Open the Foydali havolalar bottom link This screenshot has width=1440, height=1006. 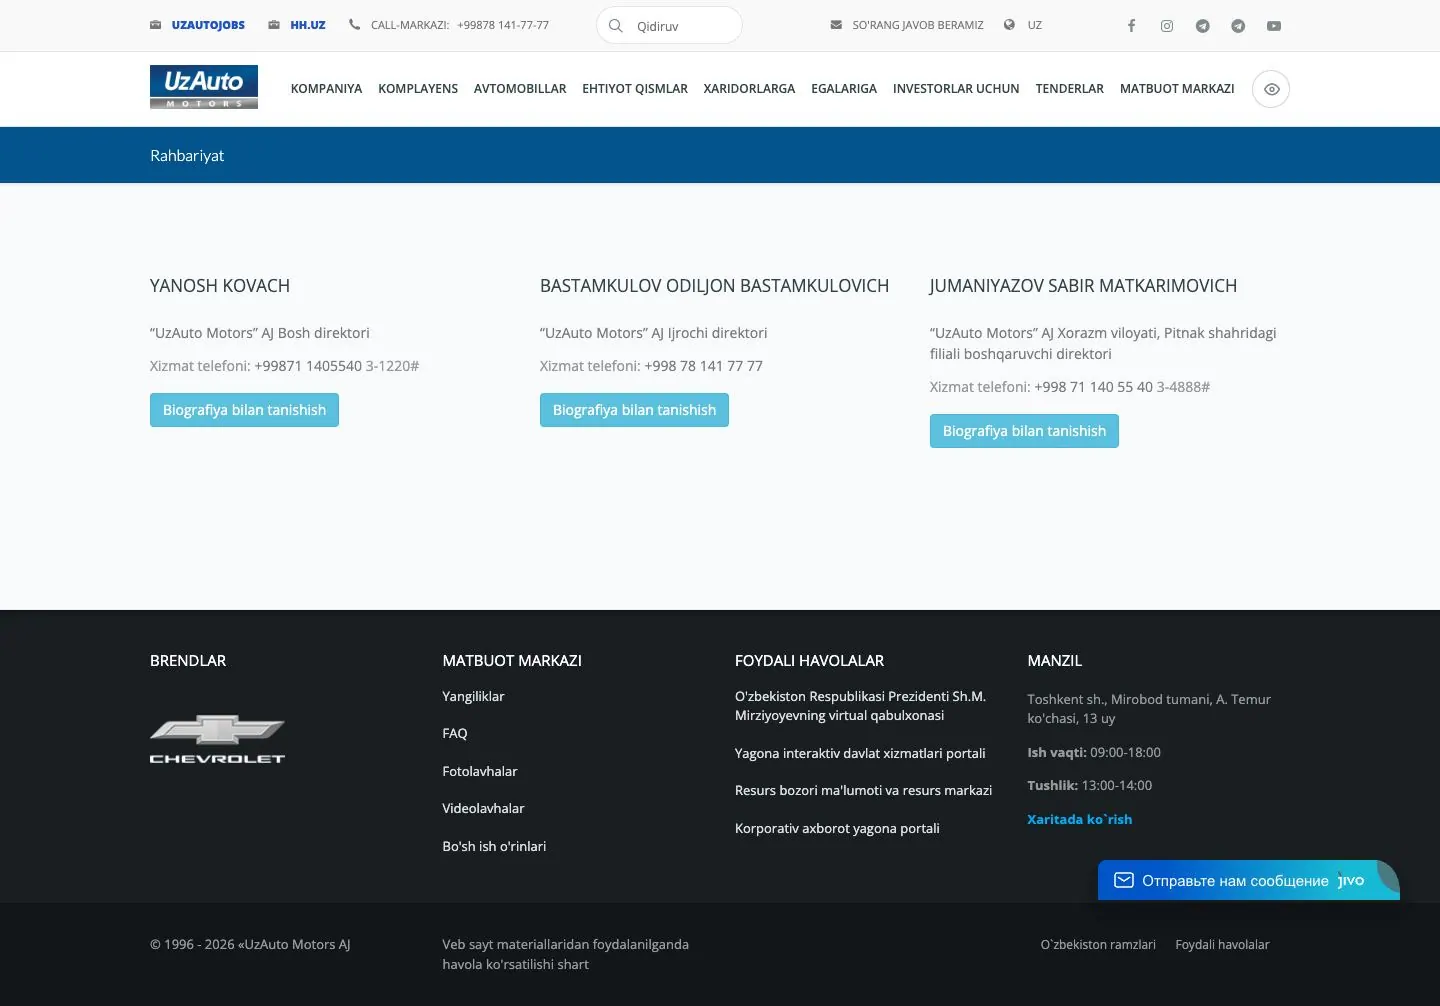click(x=1222, y=944)
